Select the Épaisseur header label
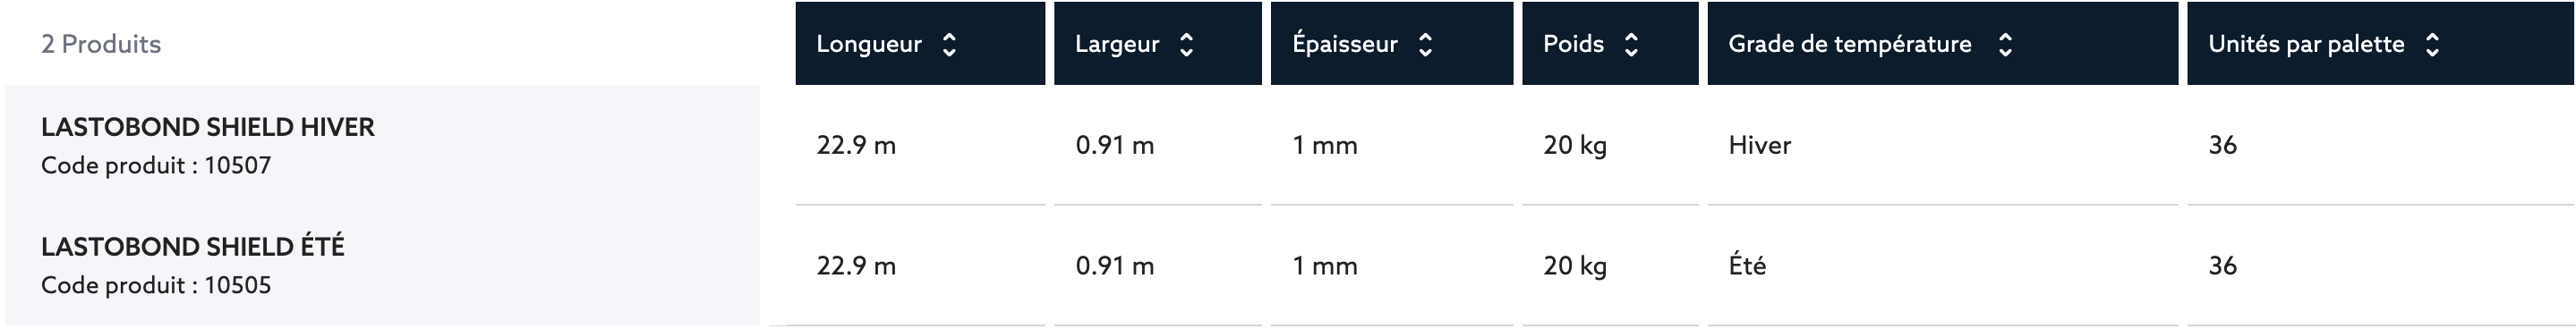The height and width of the screenshot is (329, 2576). pyautogui.click(x=1344, y=44)
